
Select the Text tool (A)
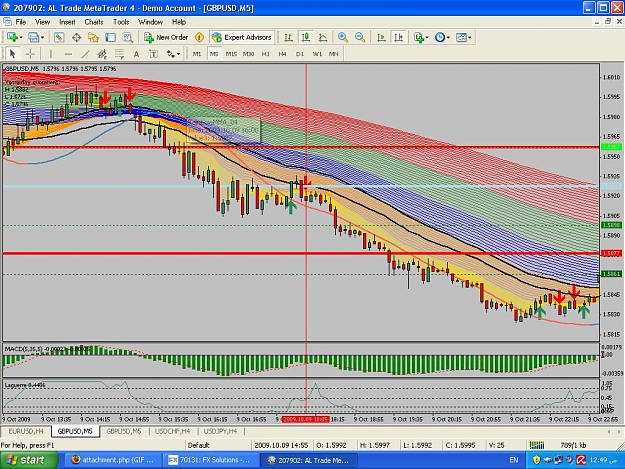(x=136, y=54)
